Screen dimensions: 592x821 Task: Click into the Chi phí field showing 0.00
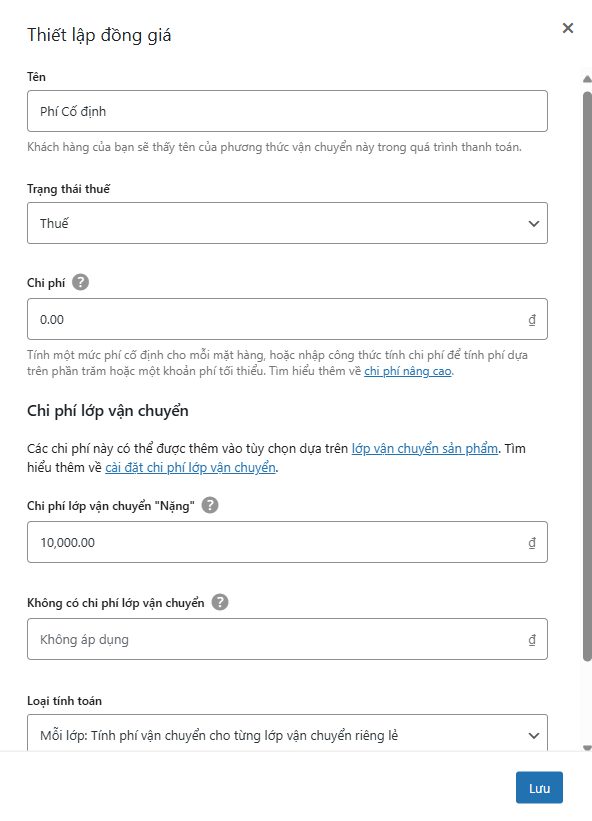(287, 319)
